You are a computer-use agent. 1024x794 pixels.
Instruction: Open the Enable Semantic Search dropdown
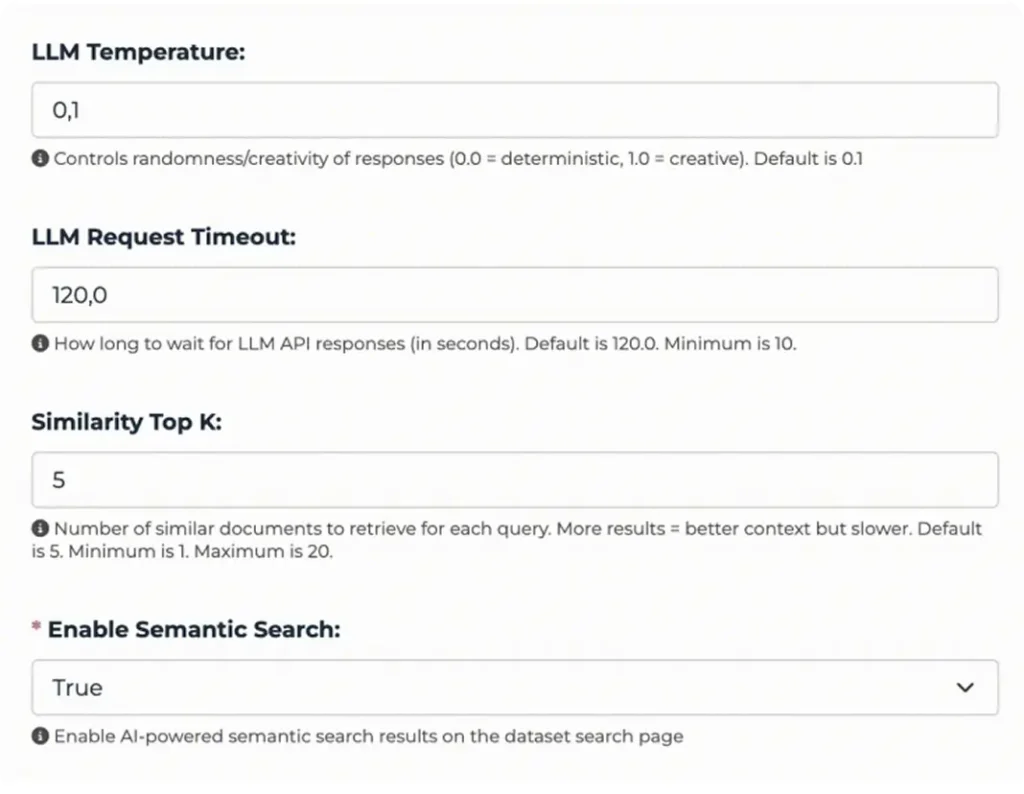[515, 688]
